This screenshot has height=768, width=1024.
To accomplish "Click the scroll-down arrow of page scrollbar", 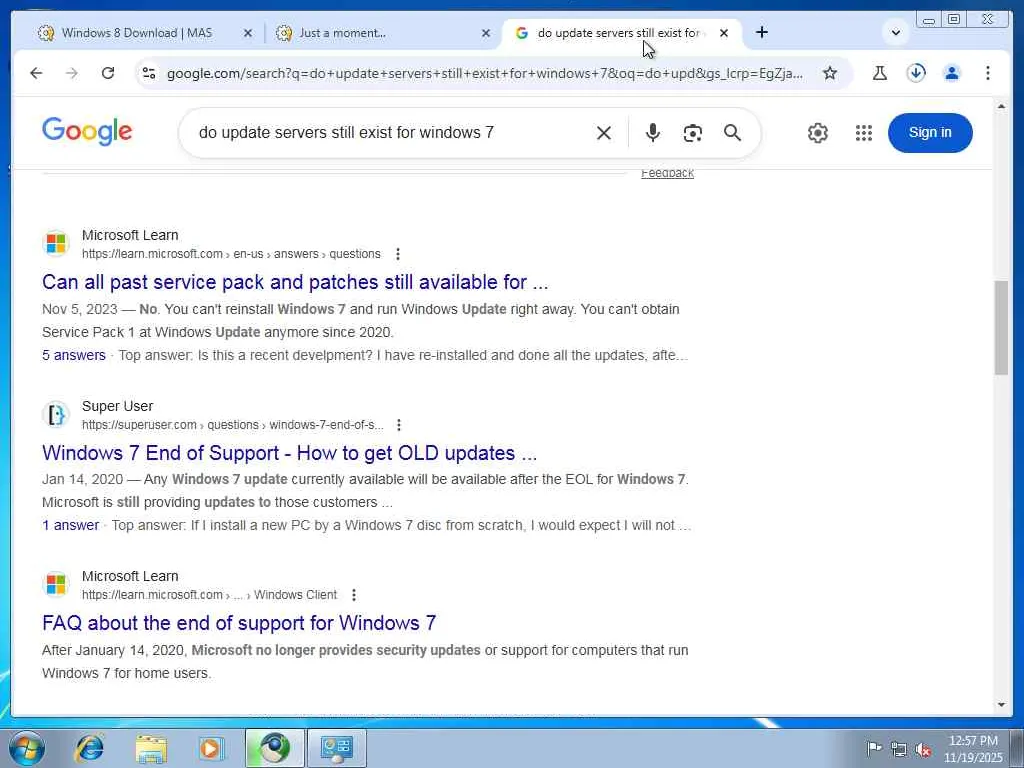I will 1001,705.
